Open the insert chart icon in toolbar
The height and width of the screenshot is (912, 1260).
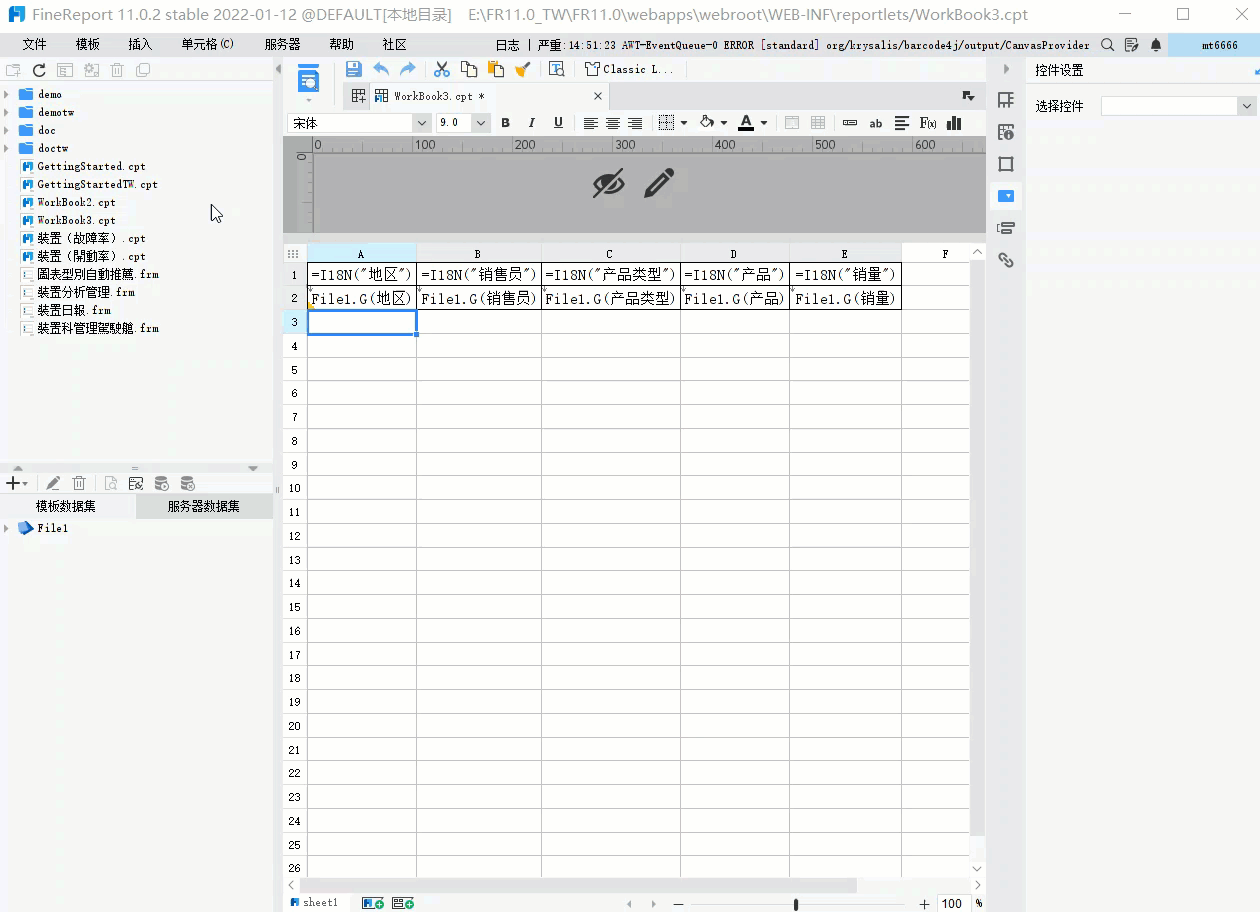click(x=954, y=123)
